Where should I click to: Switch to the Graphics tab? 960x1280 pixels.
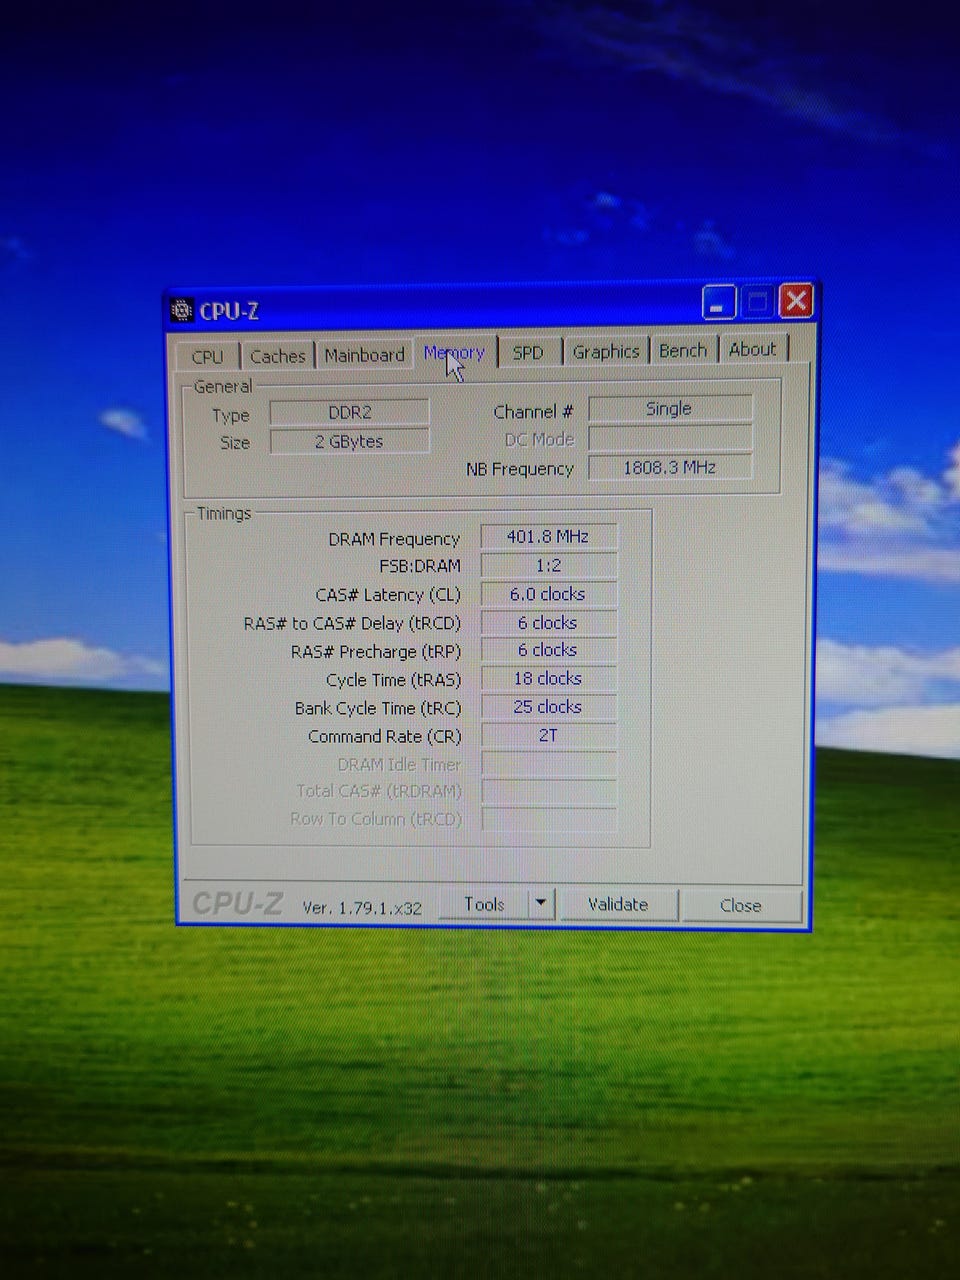click(x=606, y=351)
